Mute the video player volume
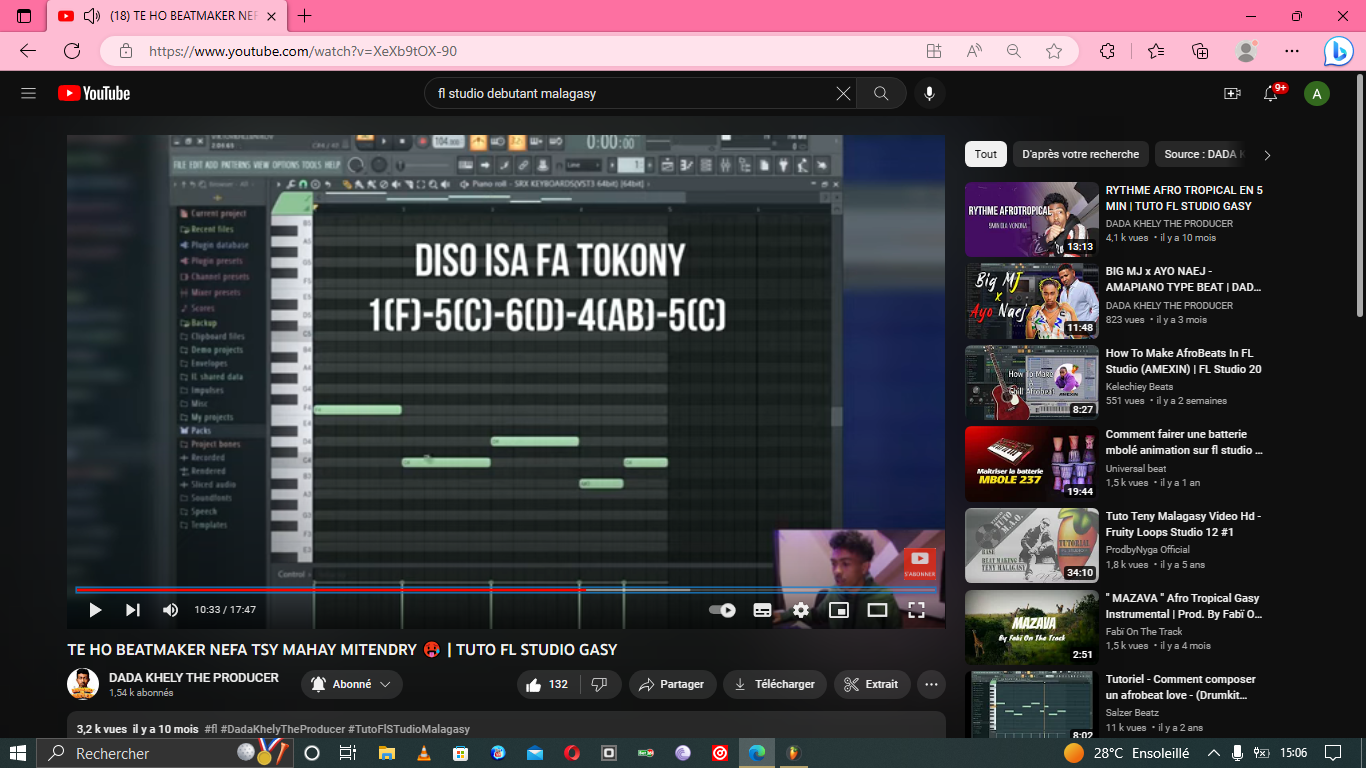This screenshot has width=1366, height=768. coord(171,610)
